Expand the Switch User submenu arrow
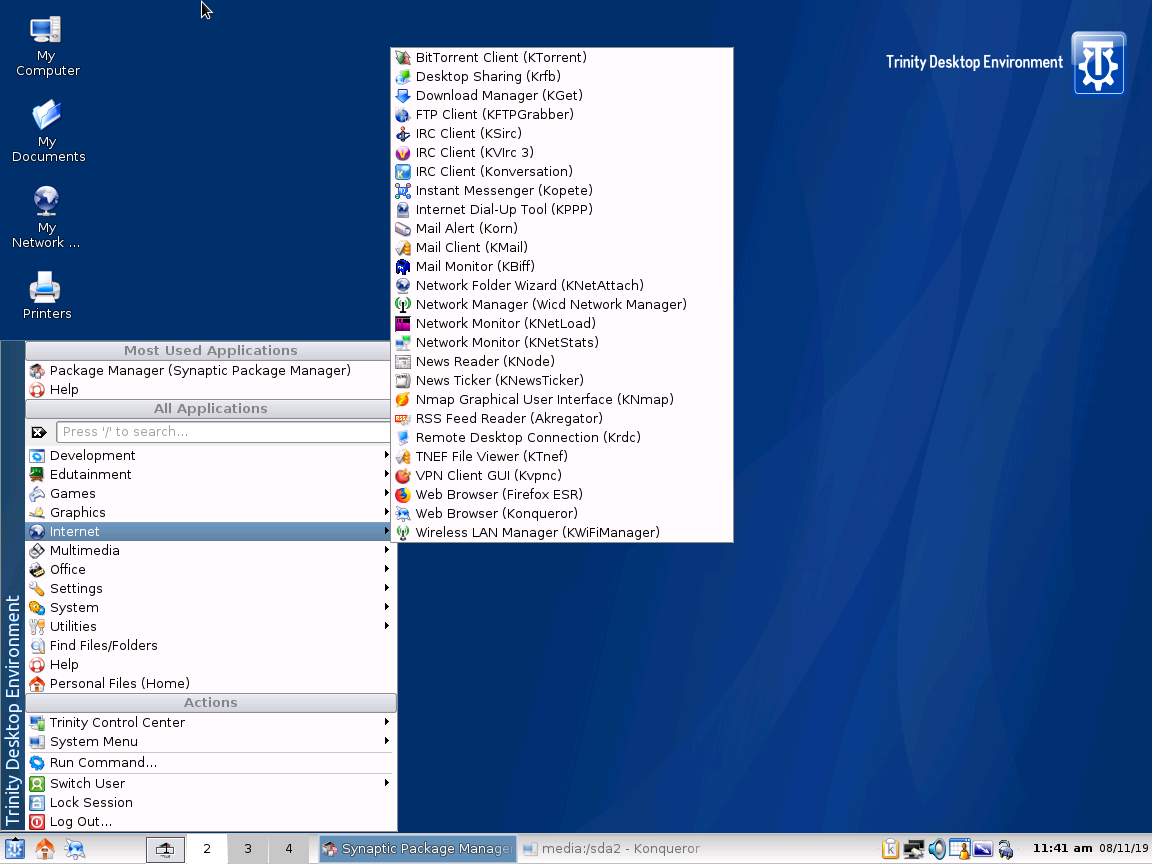This screenshot has height=864, width=1152. [386, 783]
